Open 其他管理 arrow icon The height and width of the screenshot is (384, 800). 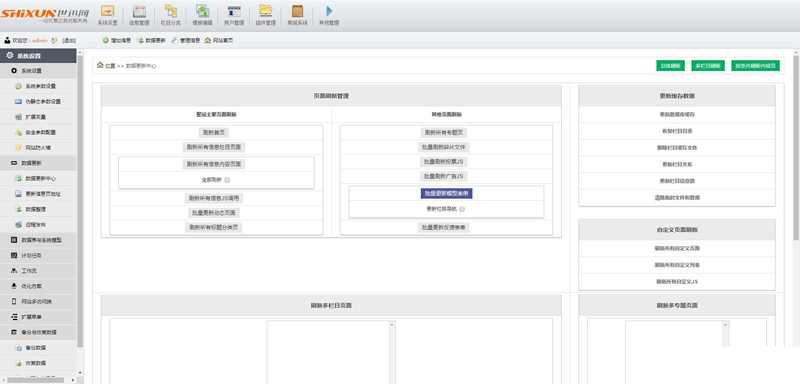coord(329,11)
